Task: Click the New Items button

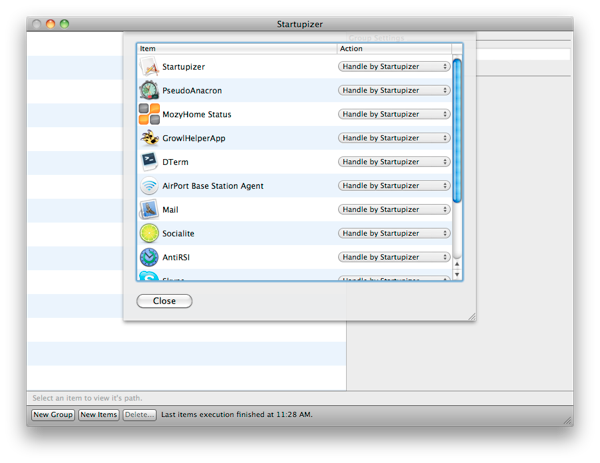Action: point(99,415)
